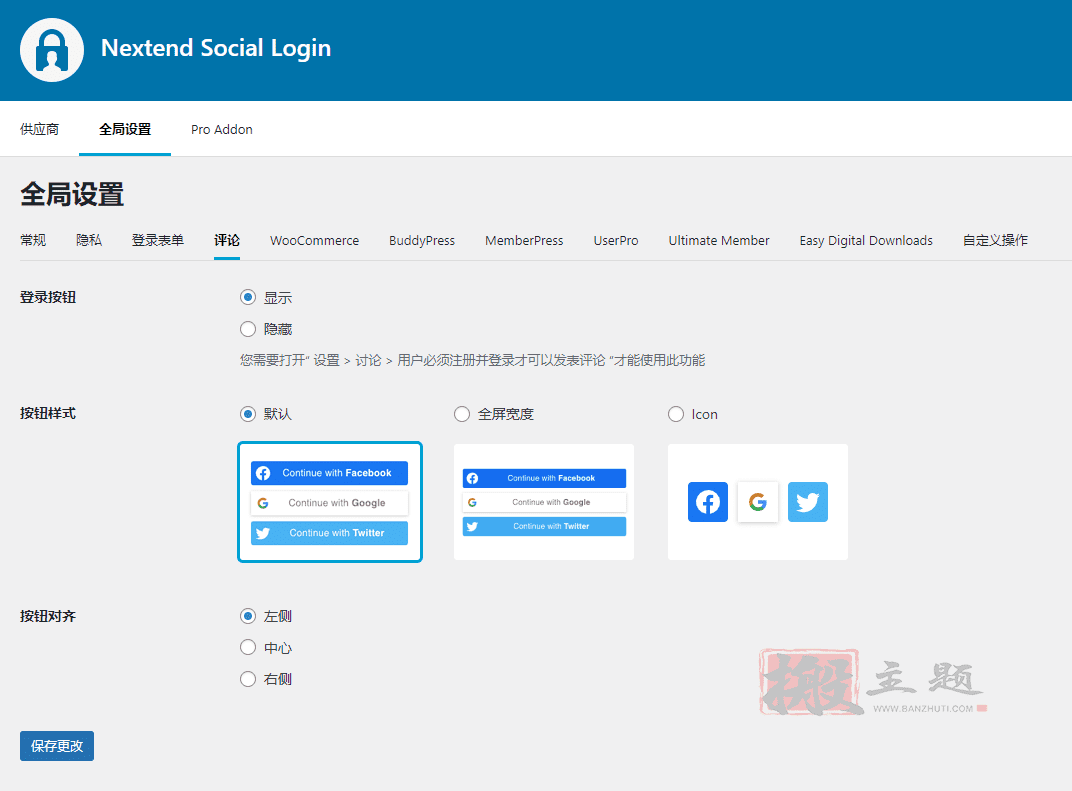Image resolution: width=1072 pixels, height=791 pixels.
Task: Choose Icon button style radio
Action: pos(676,414)
